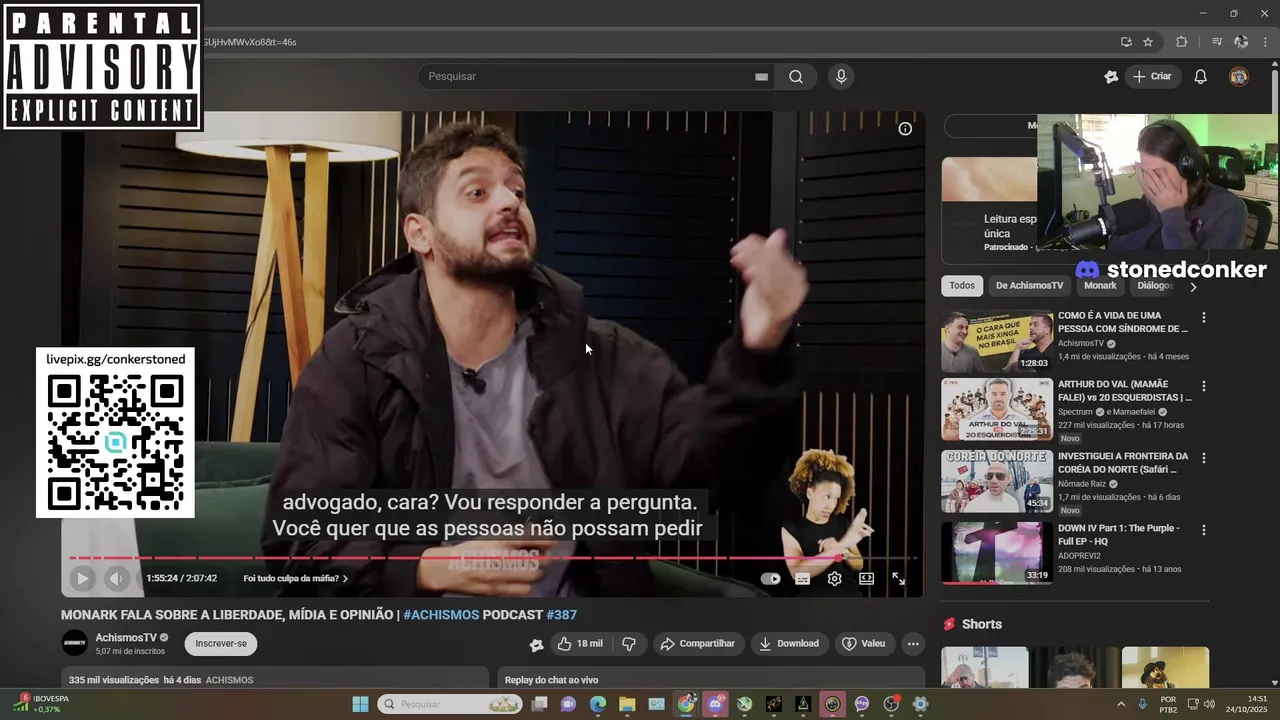Open 'COMO É A VIDA DE UMA PESSOA' thumbnail

pyautogui.click(x=997, y=341)
